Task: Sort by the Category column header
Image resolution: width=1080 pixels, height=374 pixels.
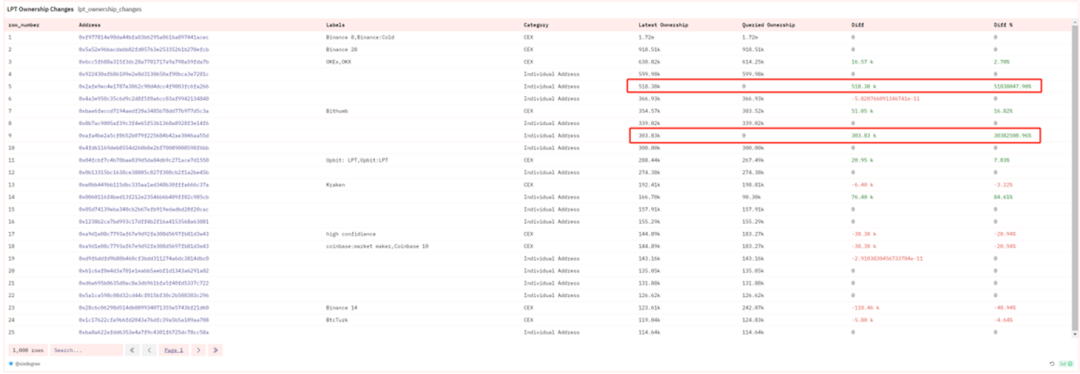Action: click(x=536, y=25)
